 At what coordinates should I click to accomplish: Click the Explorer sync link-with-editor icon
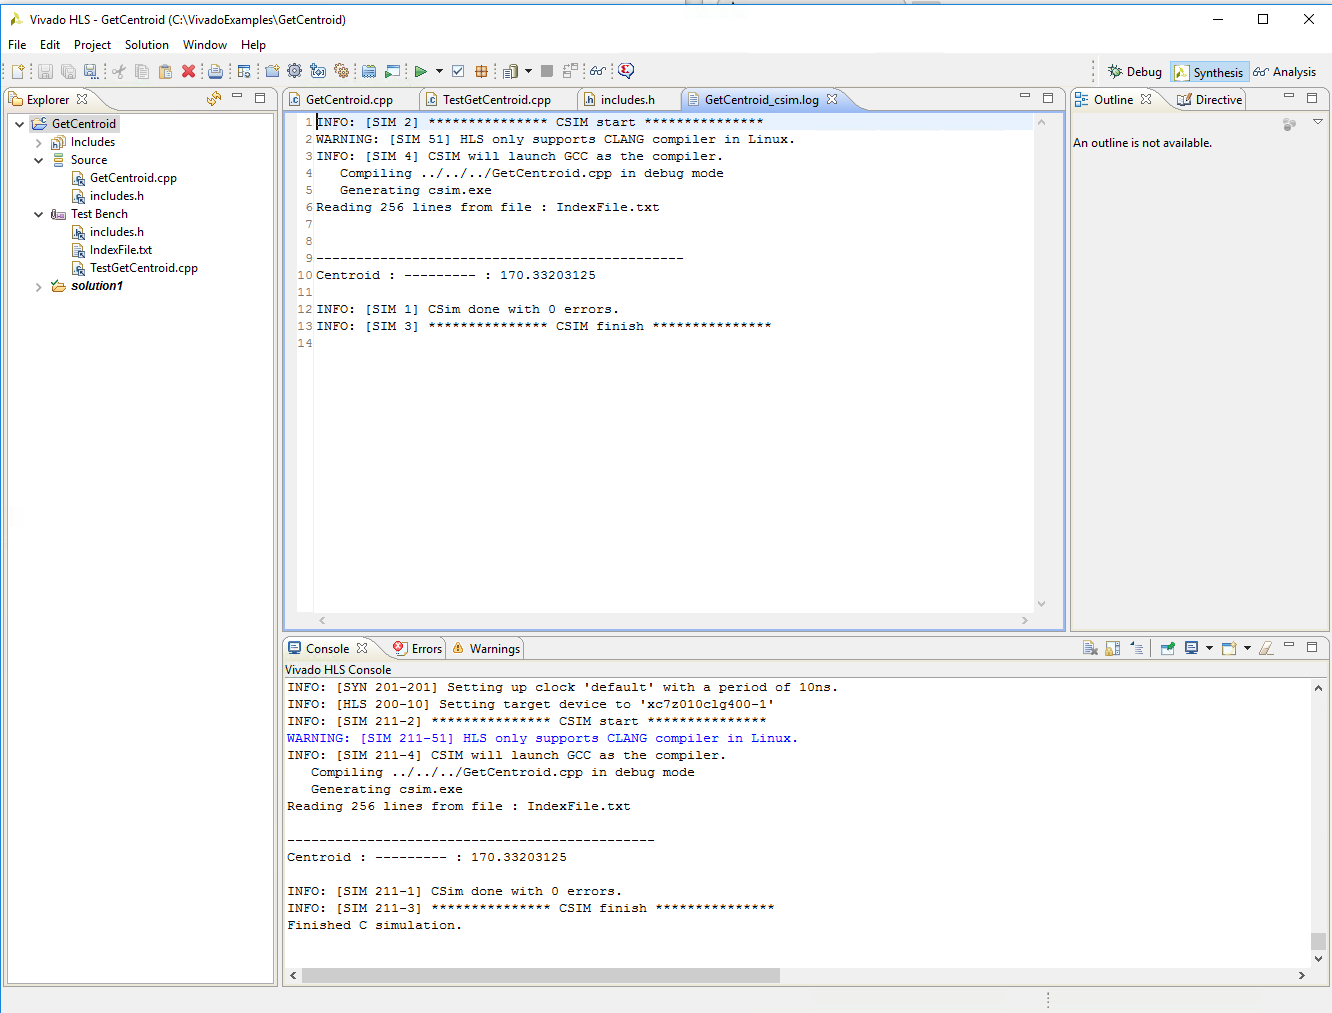coord(213,99)
